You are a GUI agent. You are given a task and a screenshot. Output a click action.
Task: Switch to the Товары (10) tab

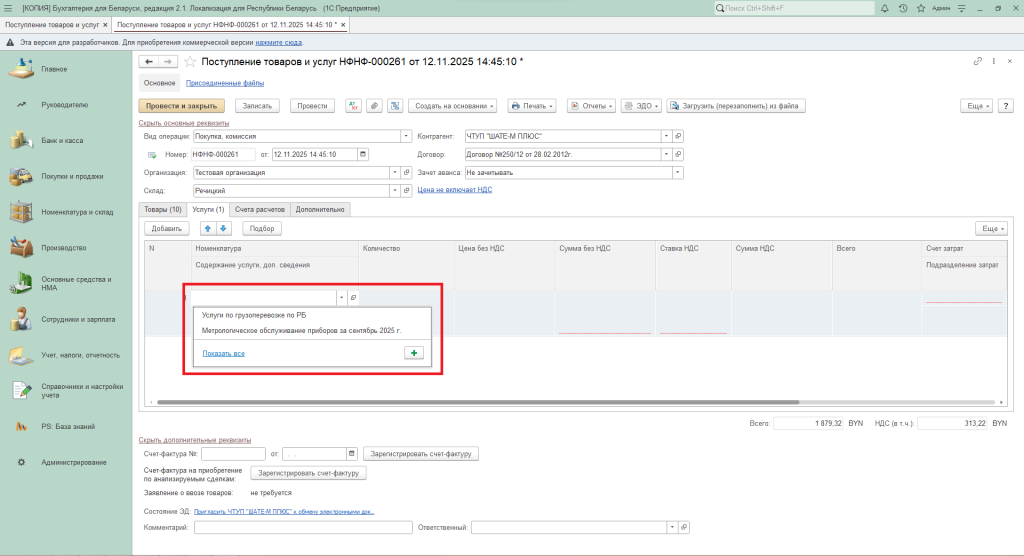(x=162, y=210)
